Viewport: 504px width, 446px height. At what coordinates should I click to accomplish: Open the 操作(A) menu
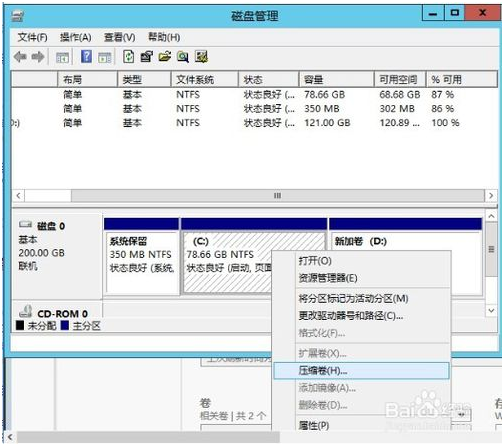(76, 37)
